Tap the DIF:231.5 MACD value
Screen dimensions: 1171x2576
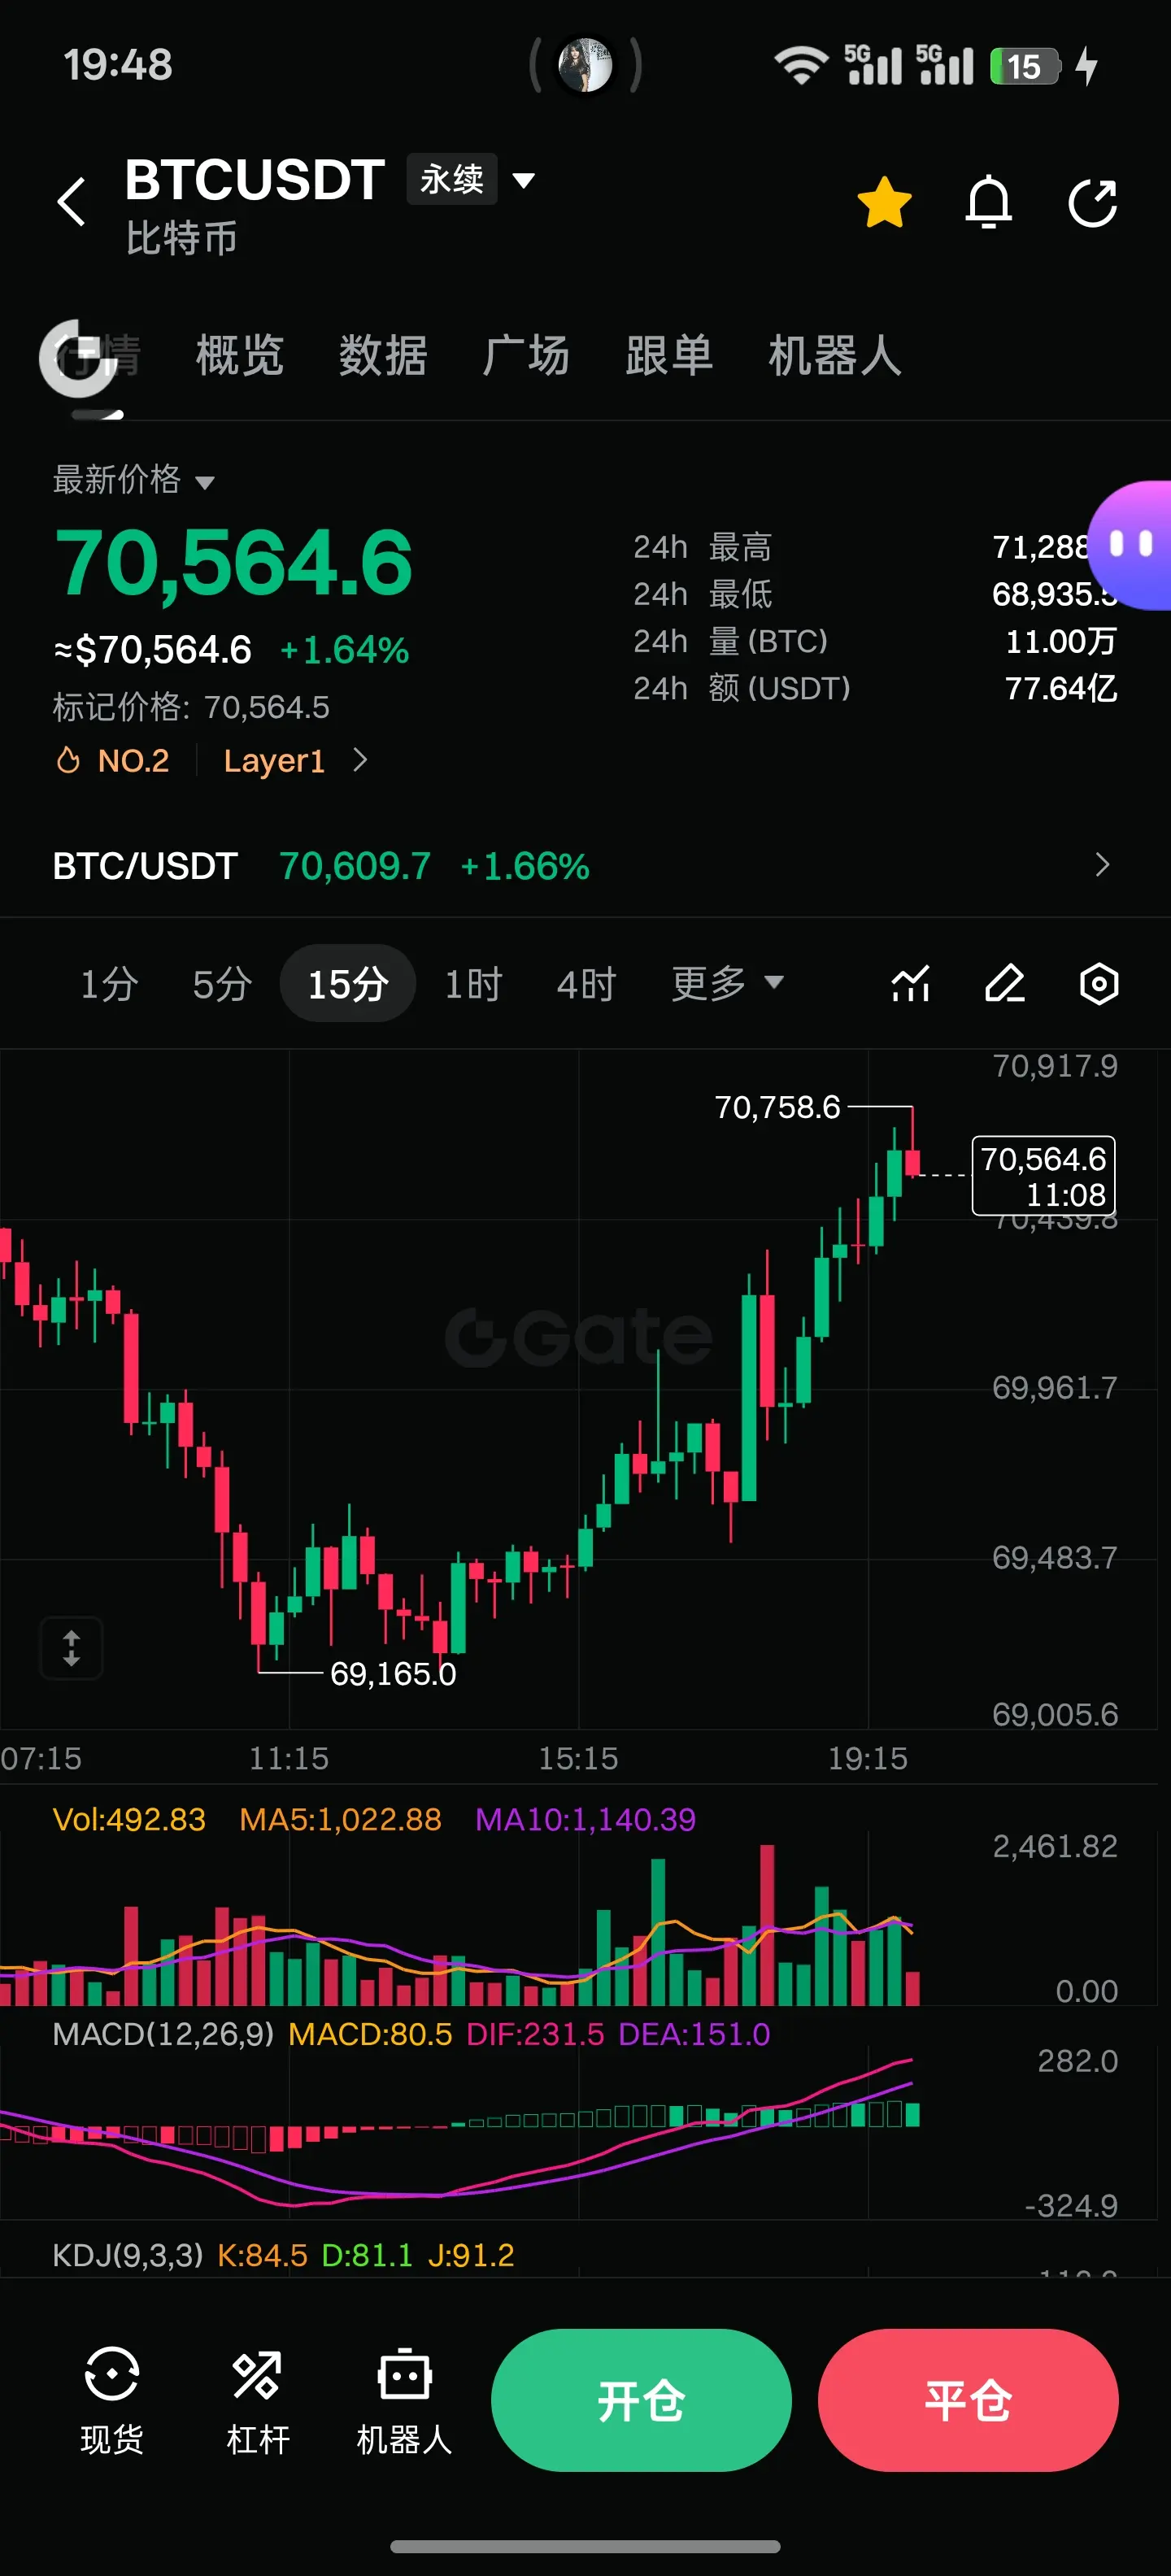tap(535, 2034)
